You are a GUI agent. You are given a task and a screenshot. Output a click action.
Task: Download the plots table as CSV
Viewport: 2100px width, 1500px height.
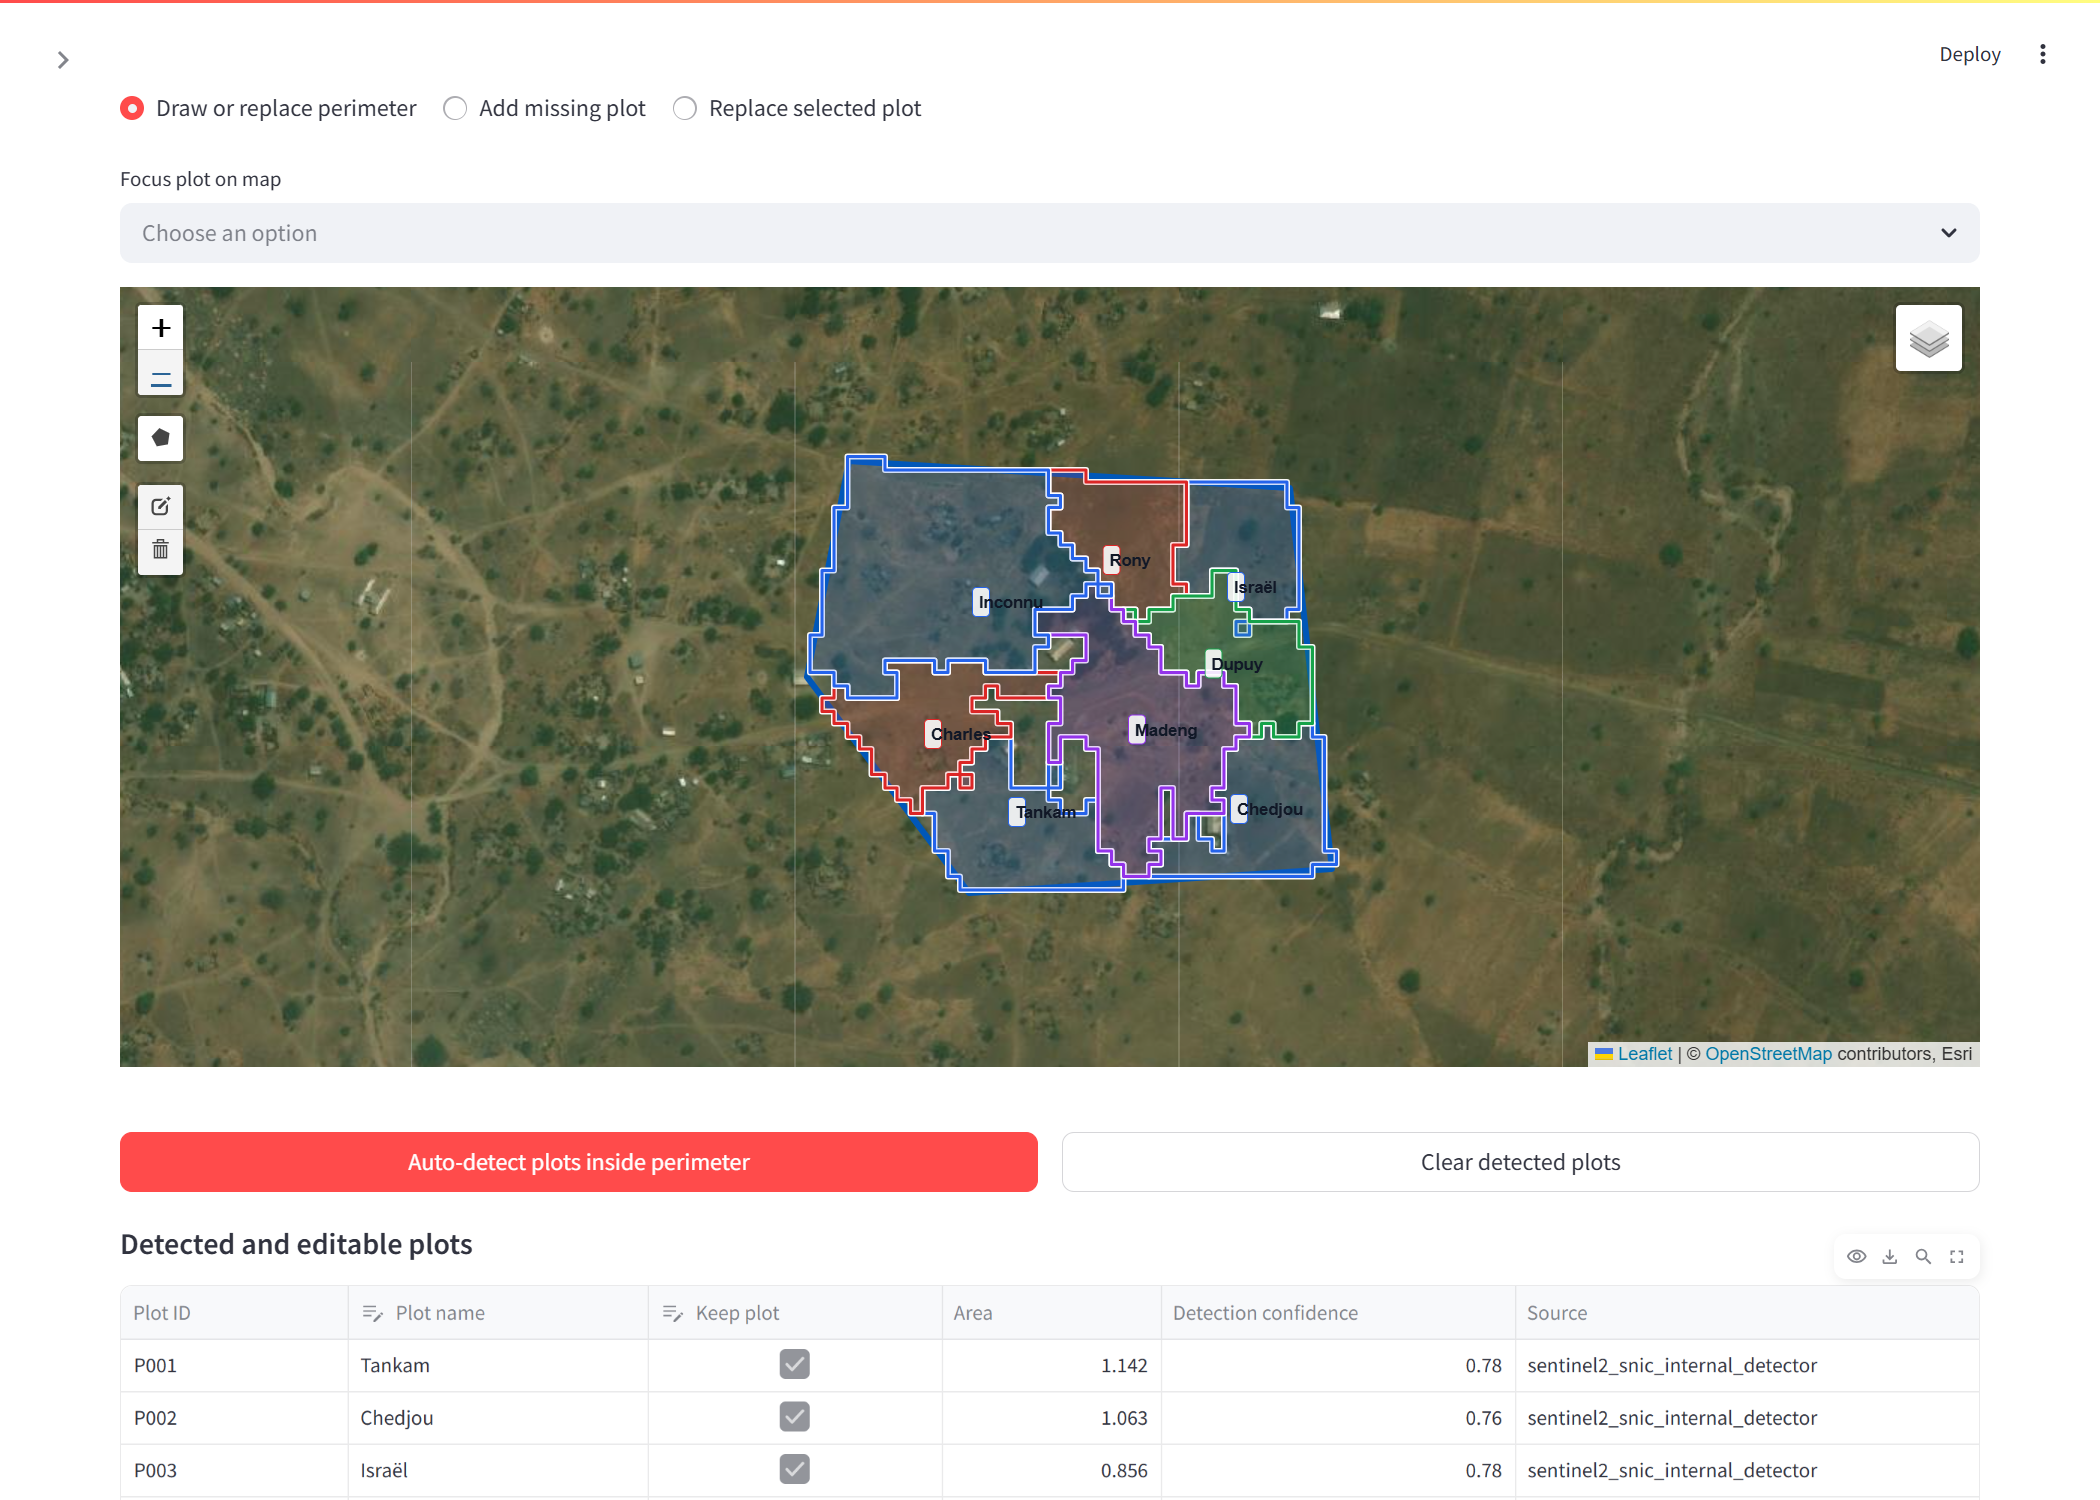[1889, 1256]
